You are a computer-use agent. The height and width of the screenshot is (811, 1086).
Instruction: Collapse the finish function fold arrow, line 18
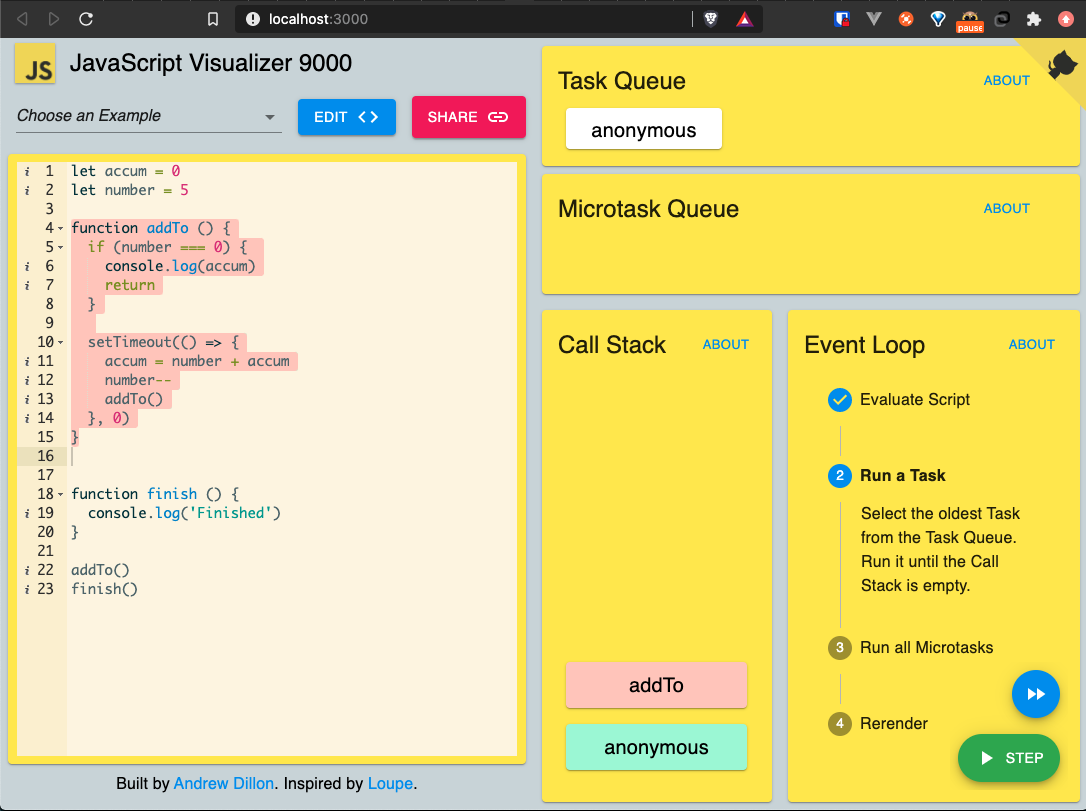pyautogui.click(x=60, y=494)
